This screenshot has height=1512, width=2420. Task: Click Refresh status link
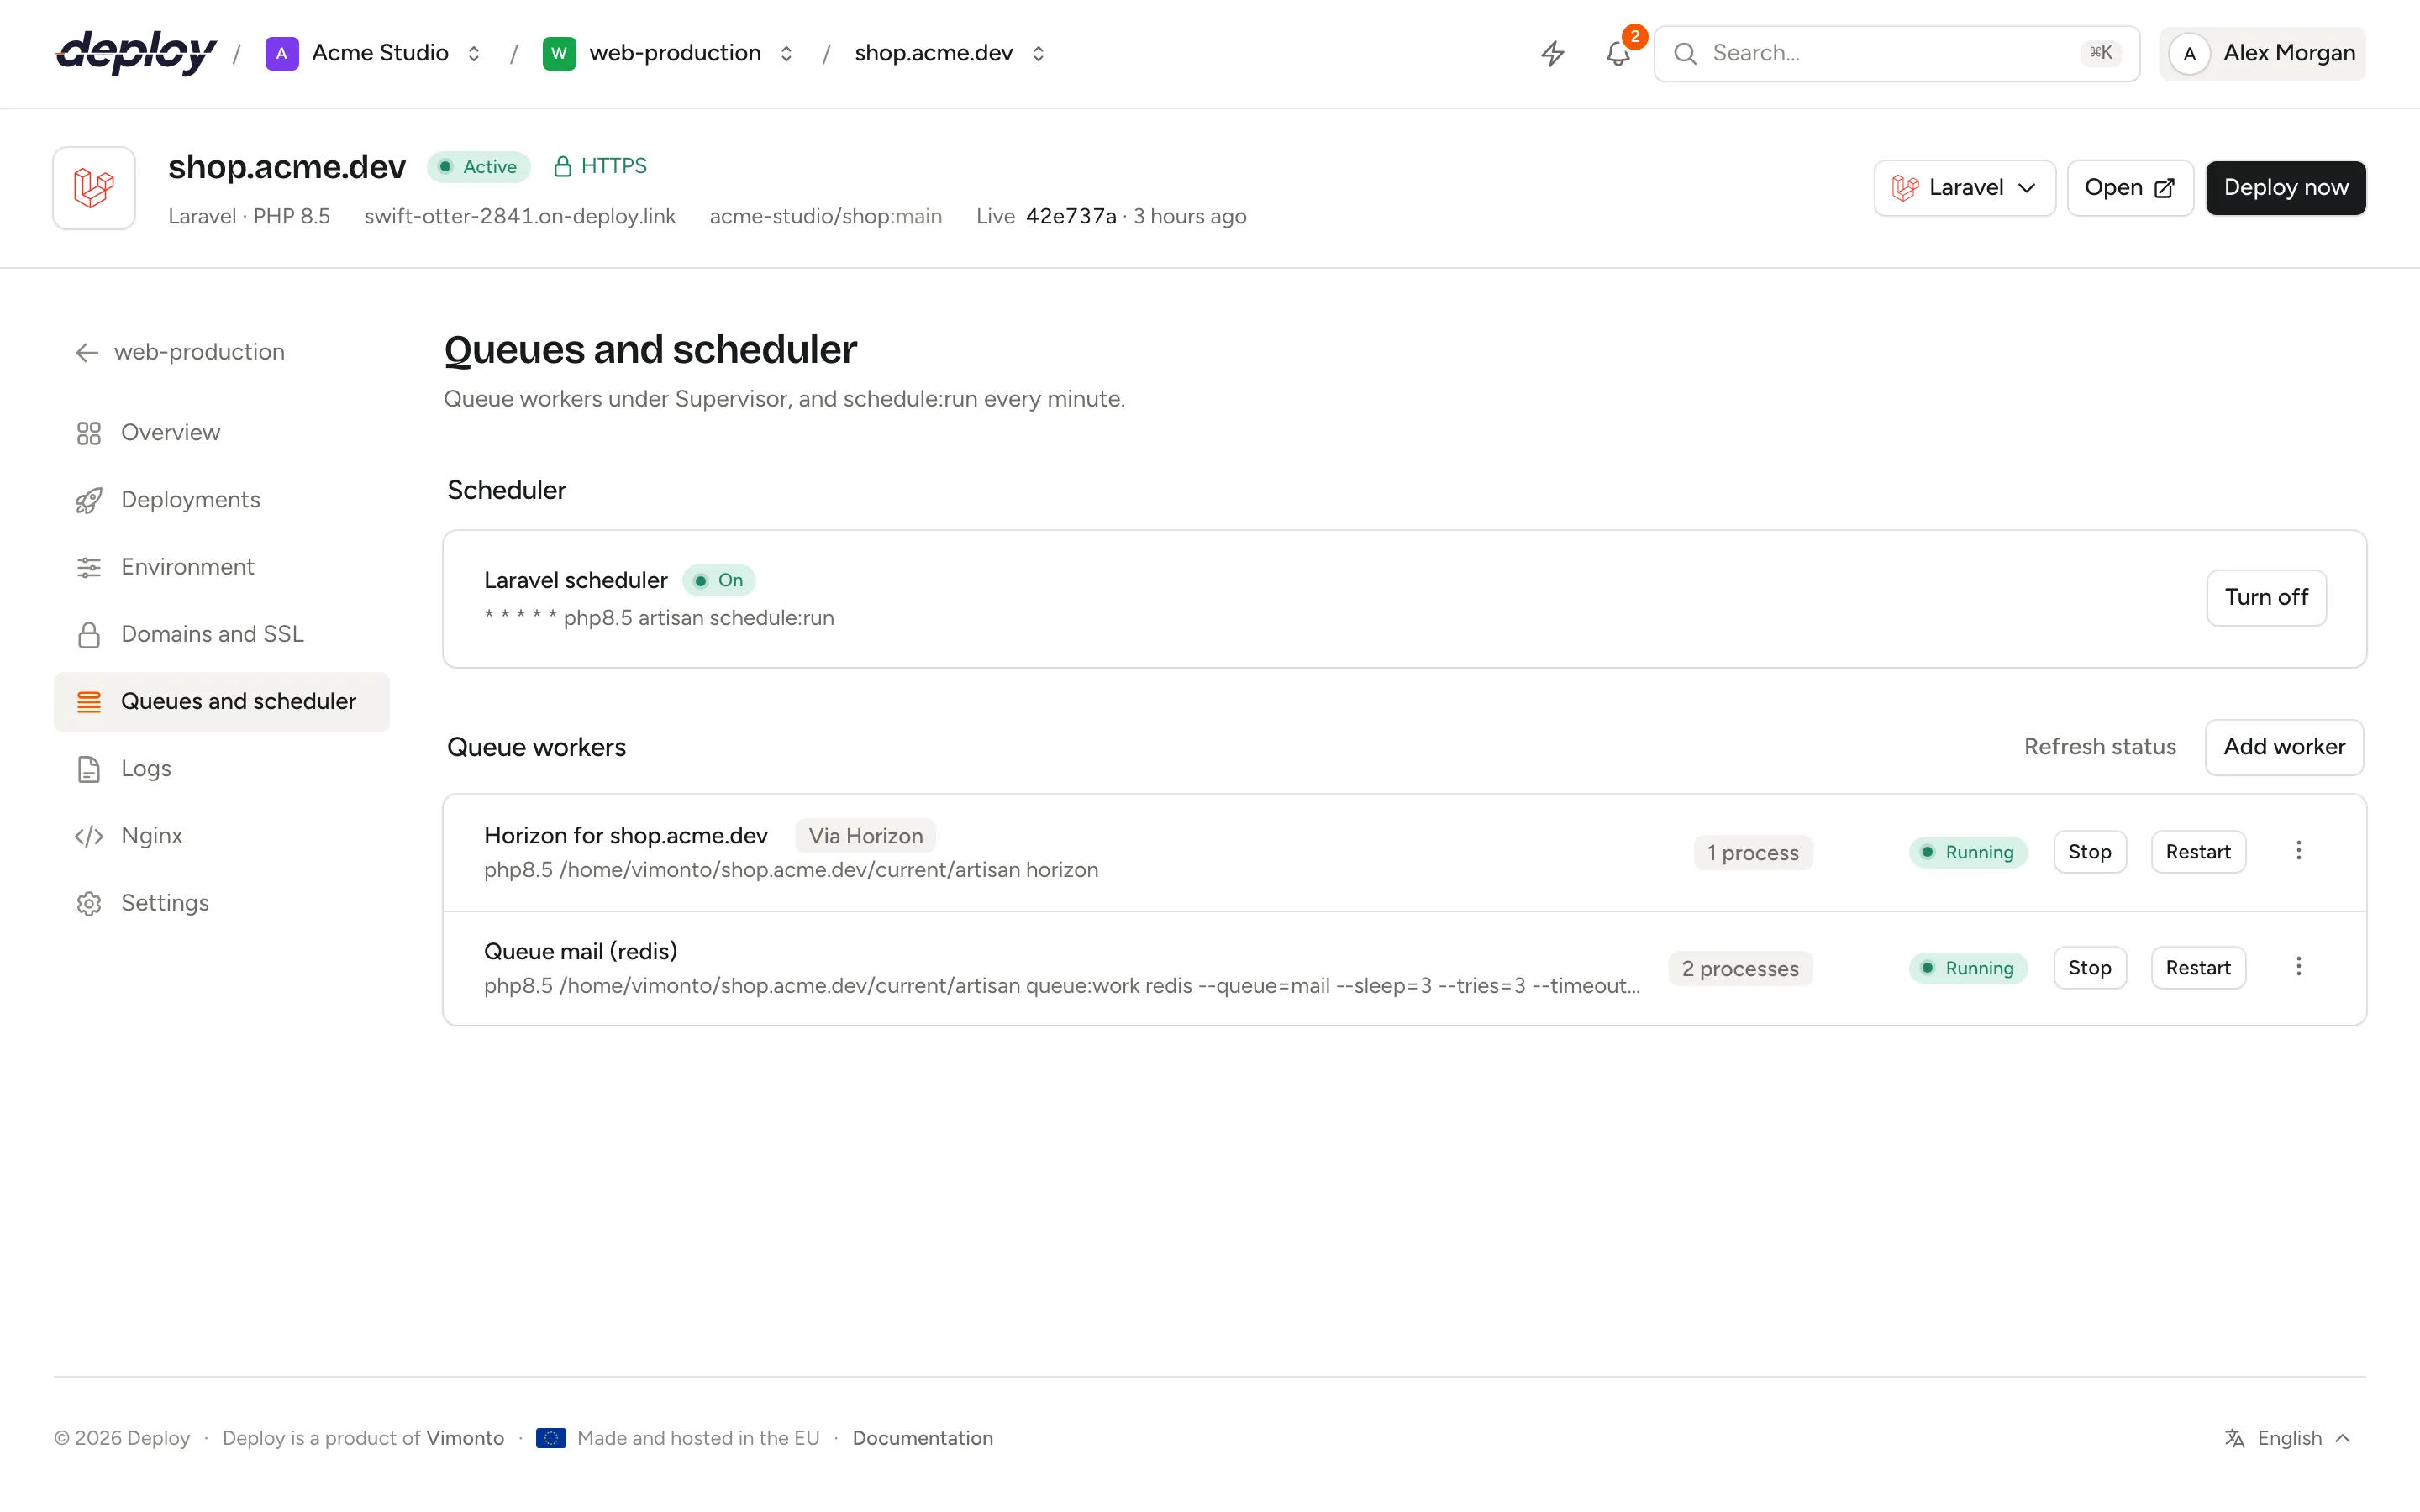pyautogui.click(x=2099, y=747)
